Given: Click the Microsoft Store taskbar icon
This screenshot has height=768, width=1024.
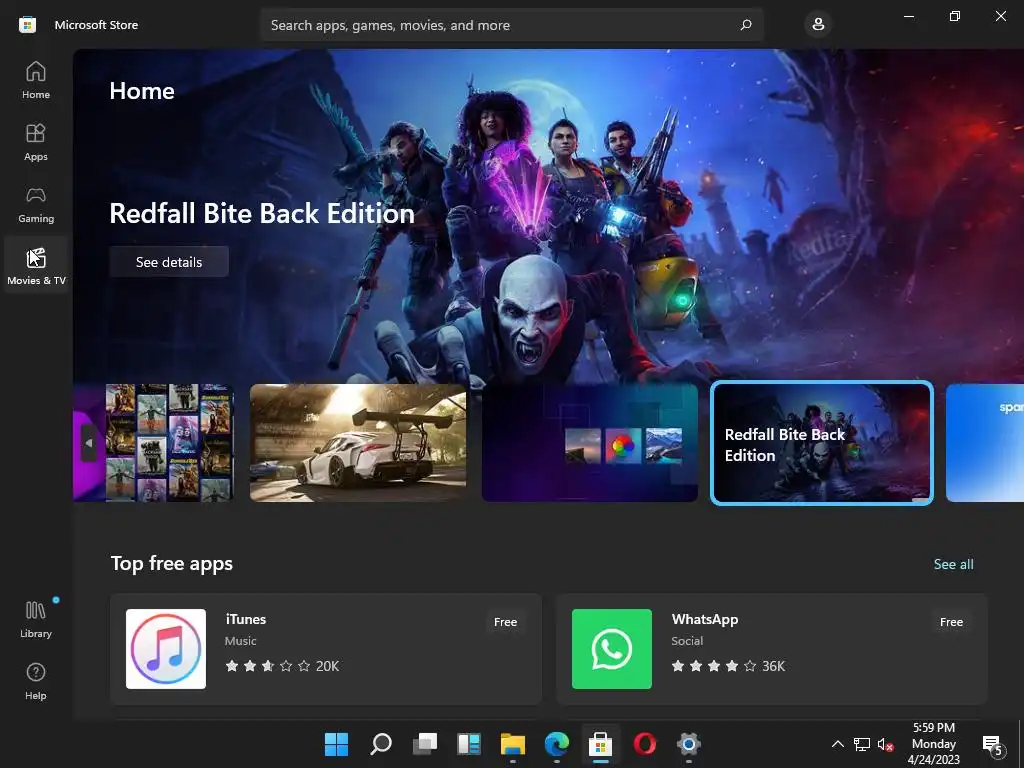Looking at the screenshot, I should tap(601, 744).
